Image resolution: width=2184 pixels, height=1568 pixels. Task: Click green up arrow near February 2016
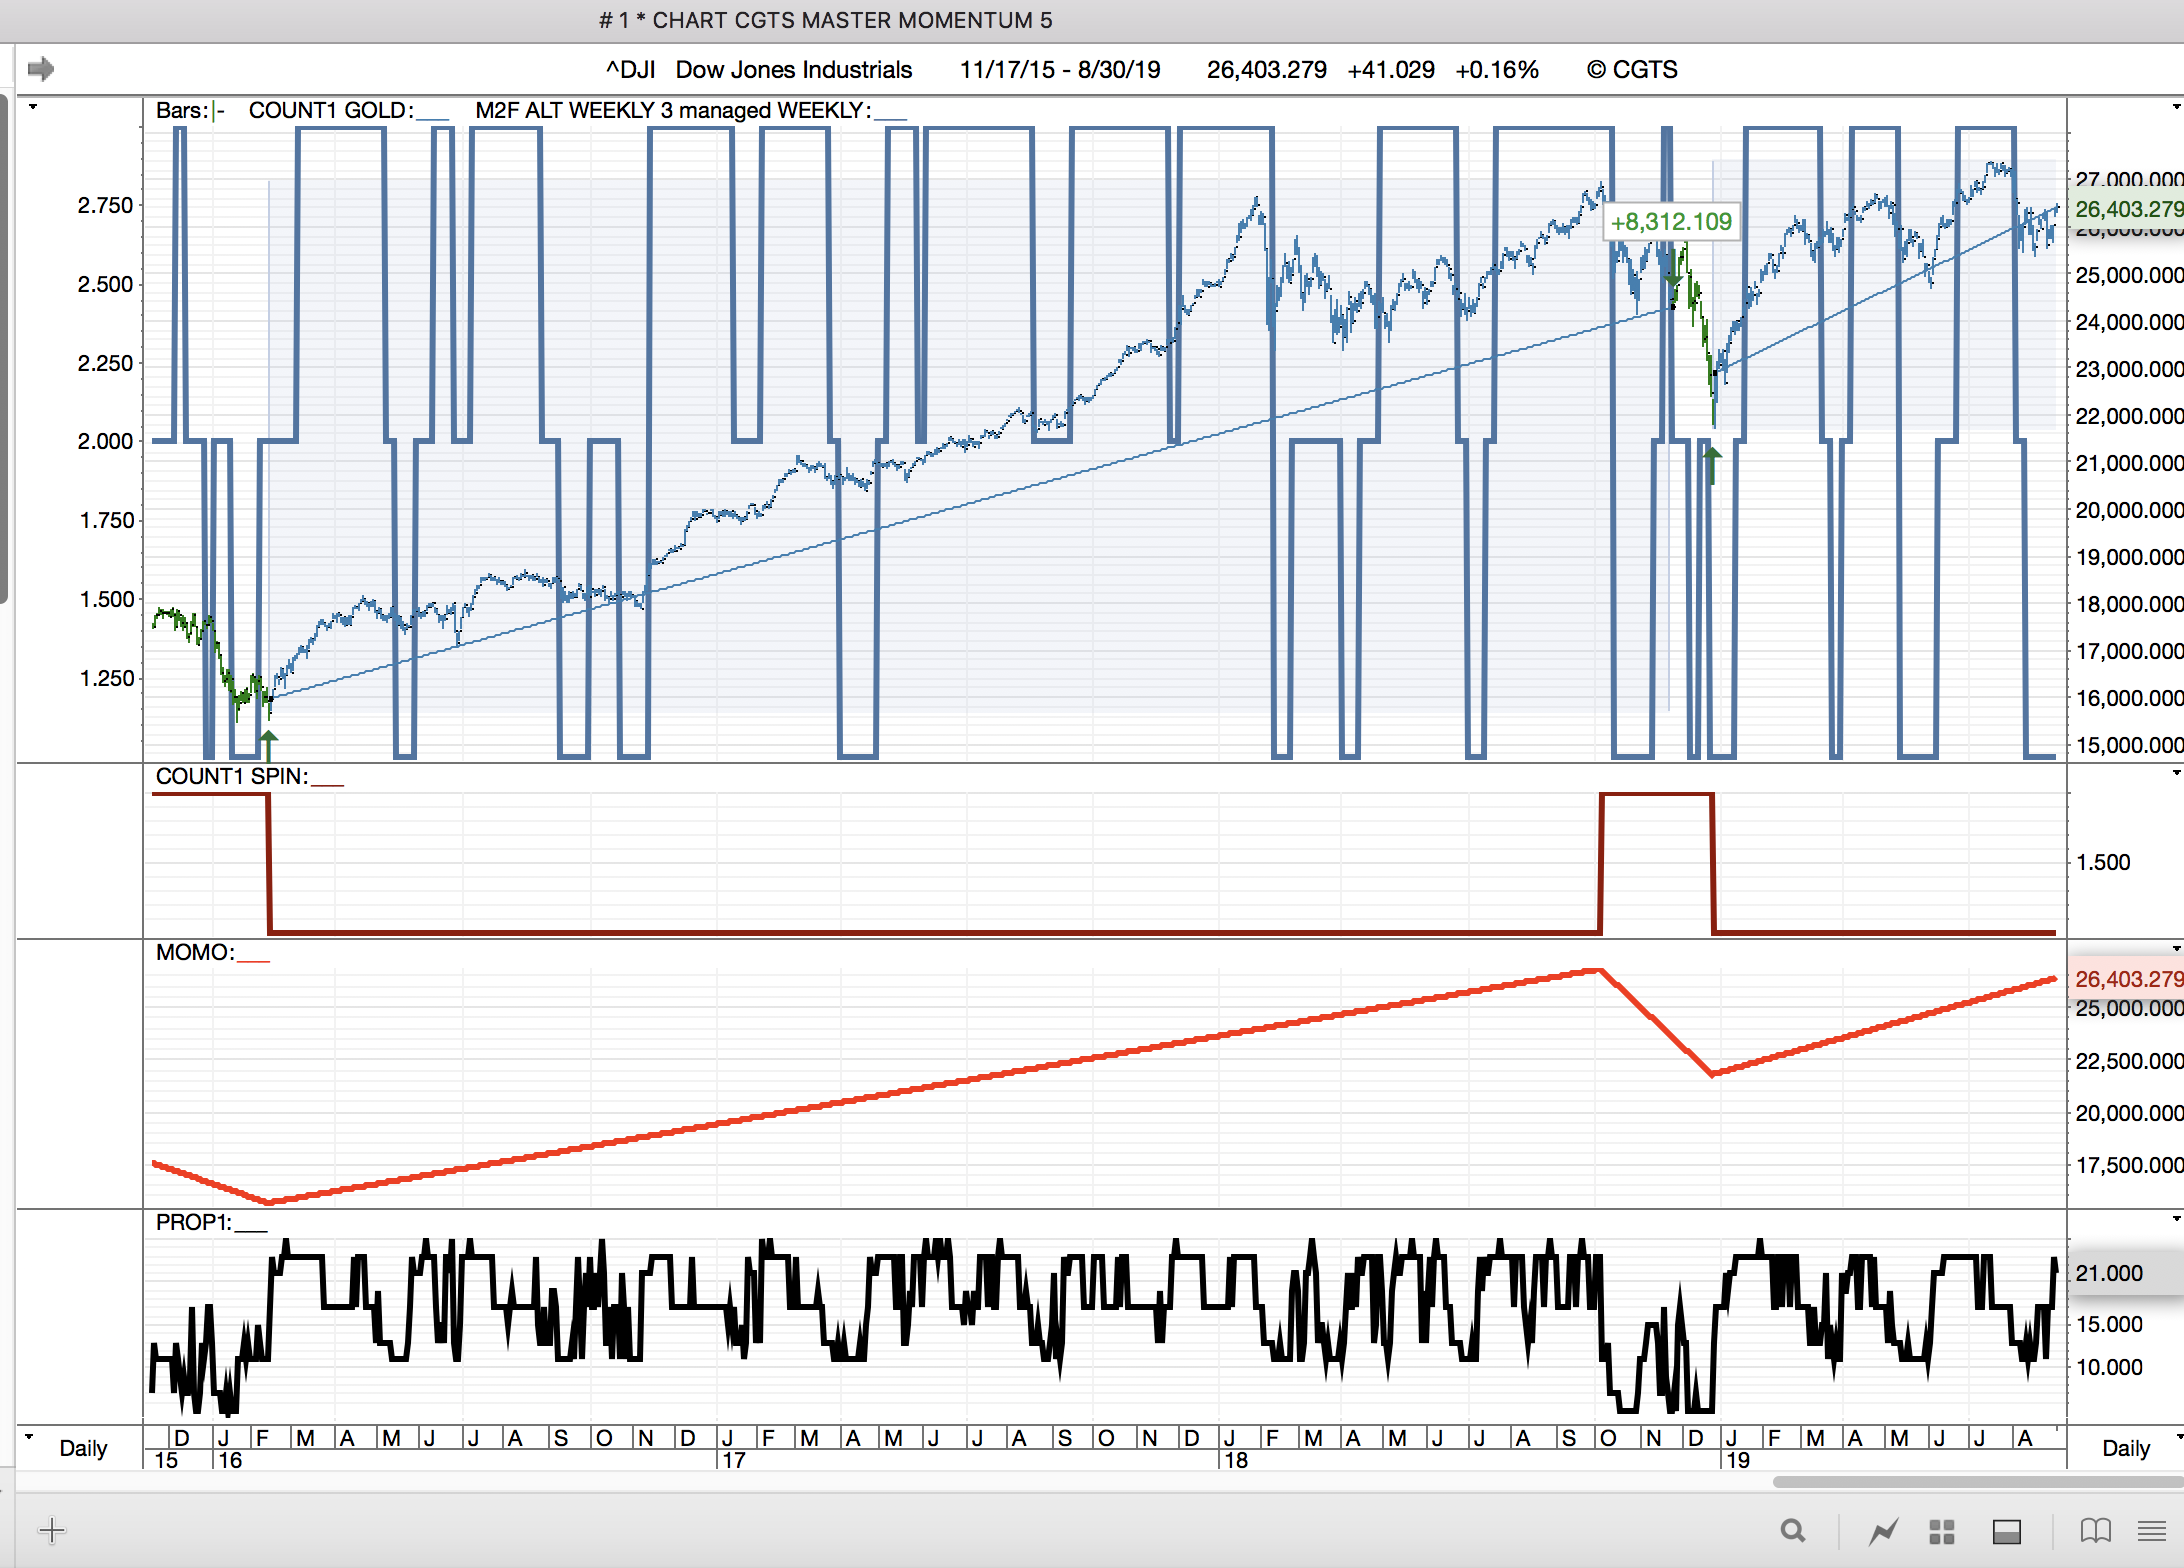[x=268, y=744]
